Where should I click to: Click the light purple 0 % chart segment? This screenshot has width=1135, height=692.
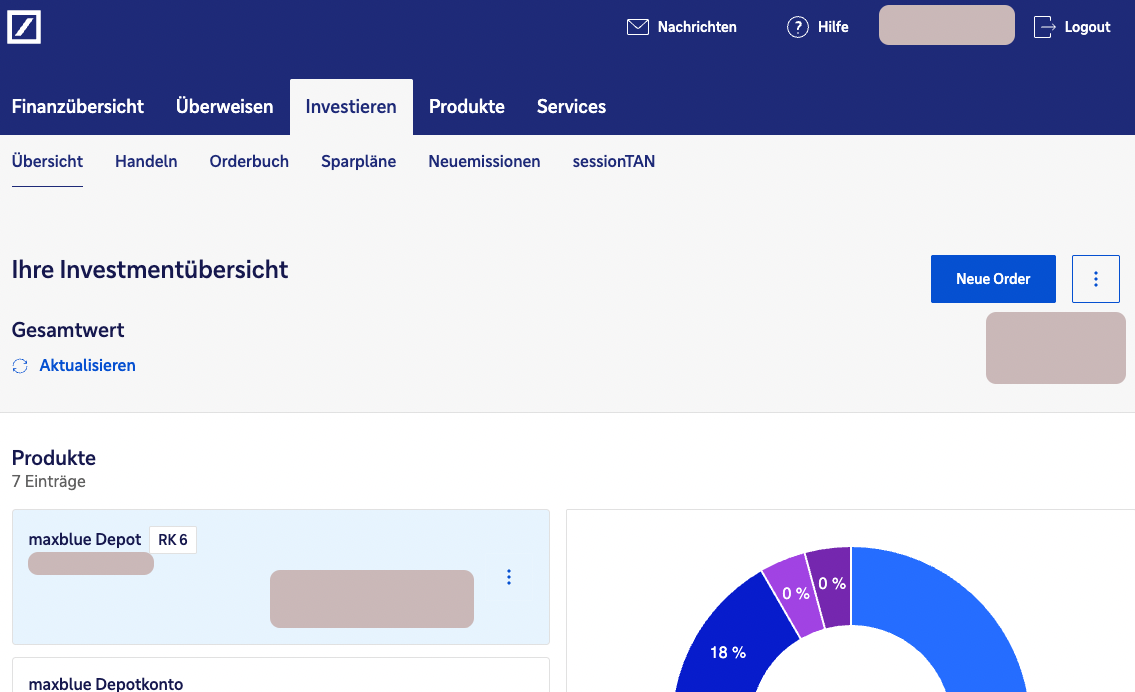point(795,594)
